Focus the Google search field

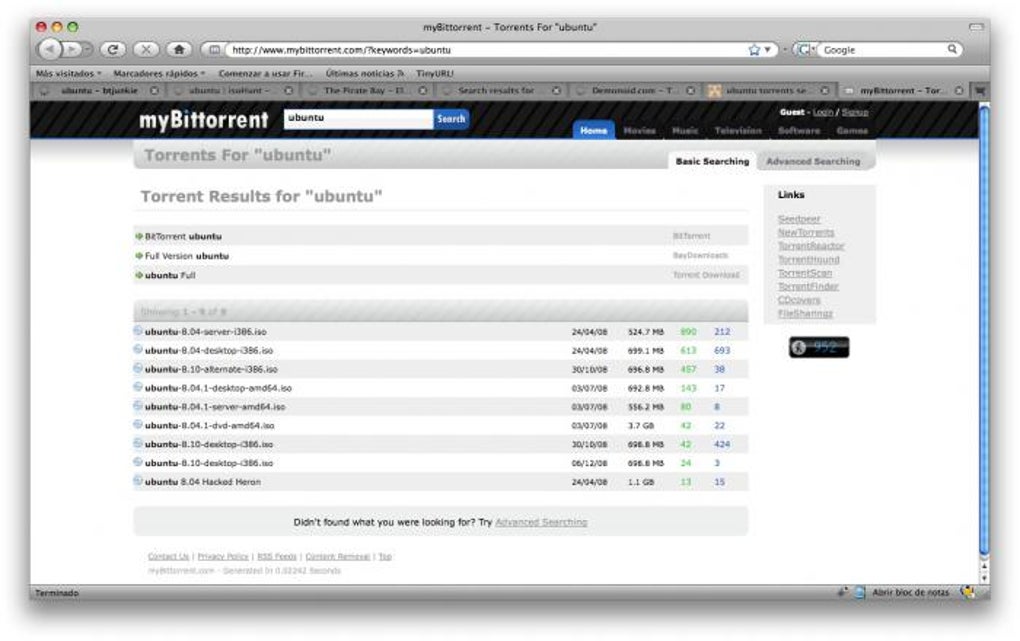pyautogui.click(x=881, y=50)
